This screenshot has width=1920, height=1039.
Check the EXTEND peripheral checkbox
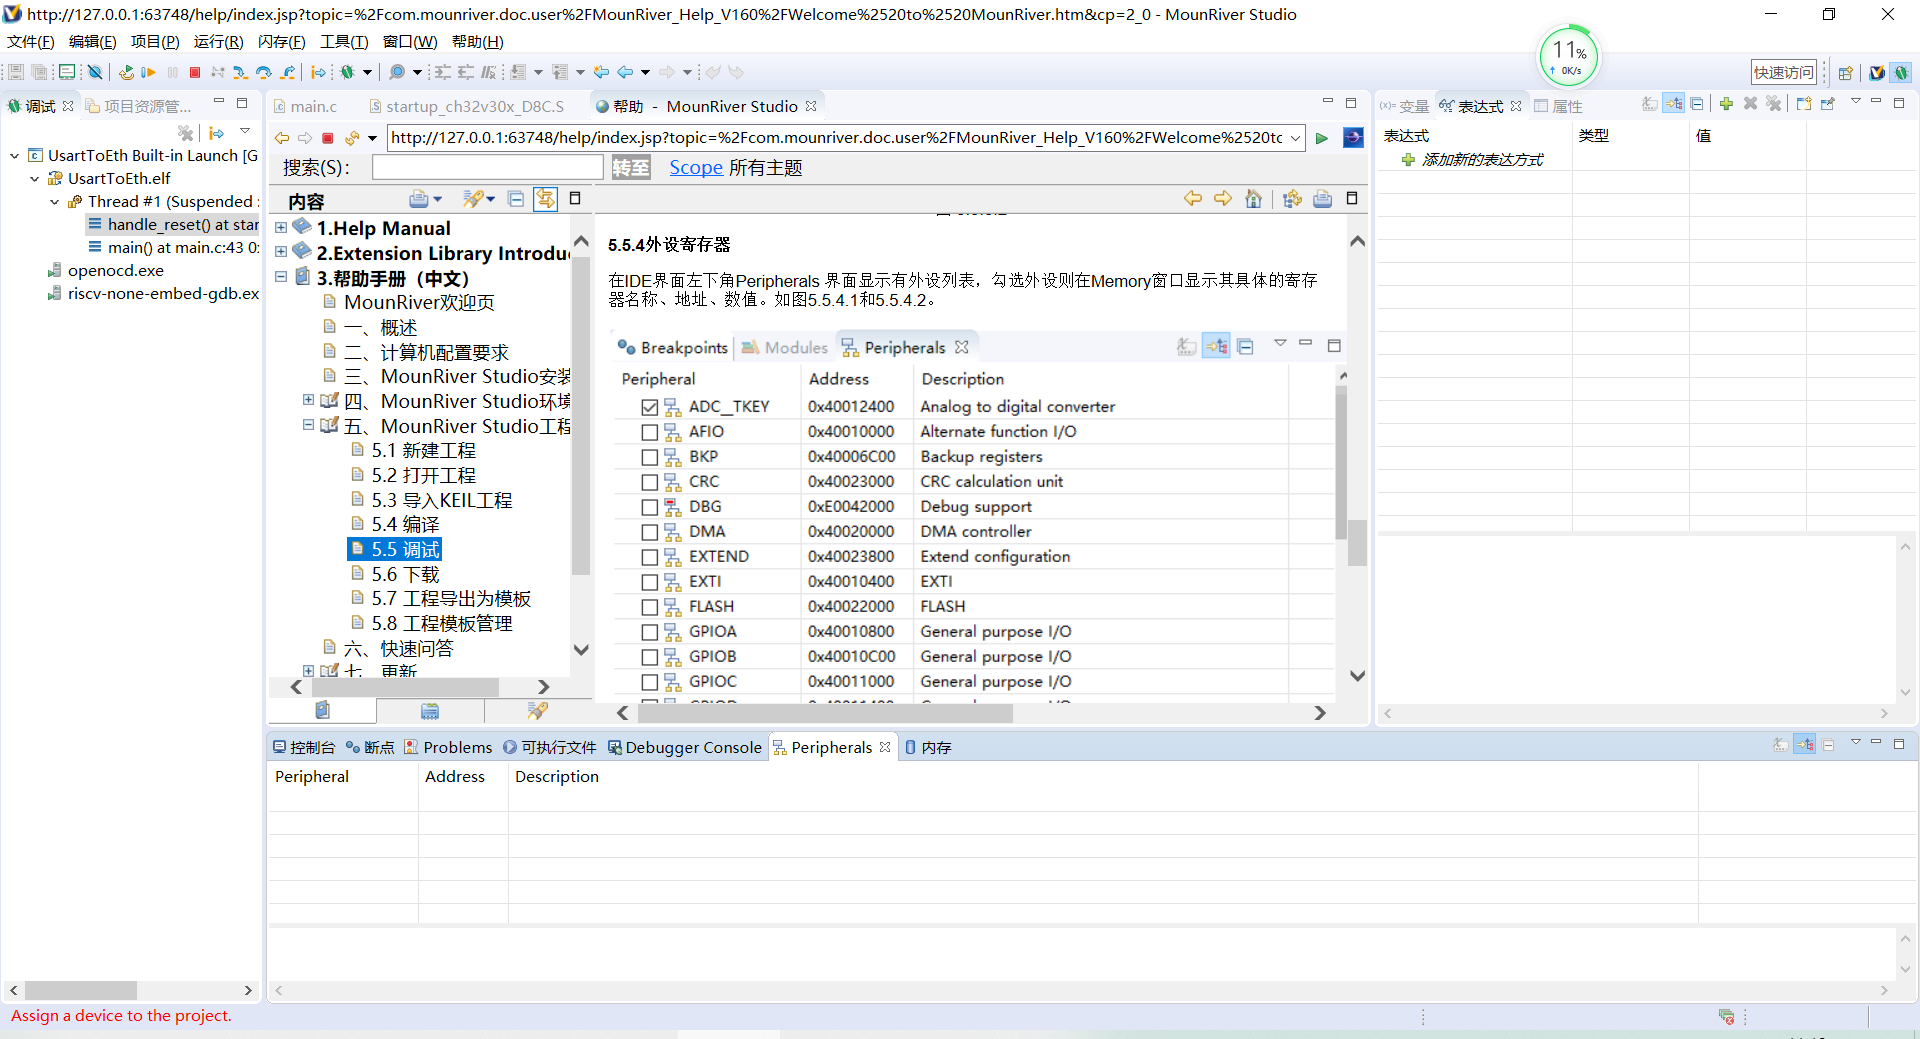[x=650, y=557]
